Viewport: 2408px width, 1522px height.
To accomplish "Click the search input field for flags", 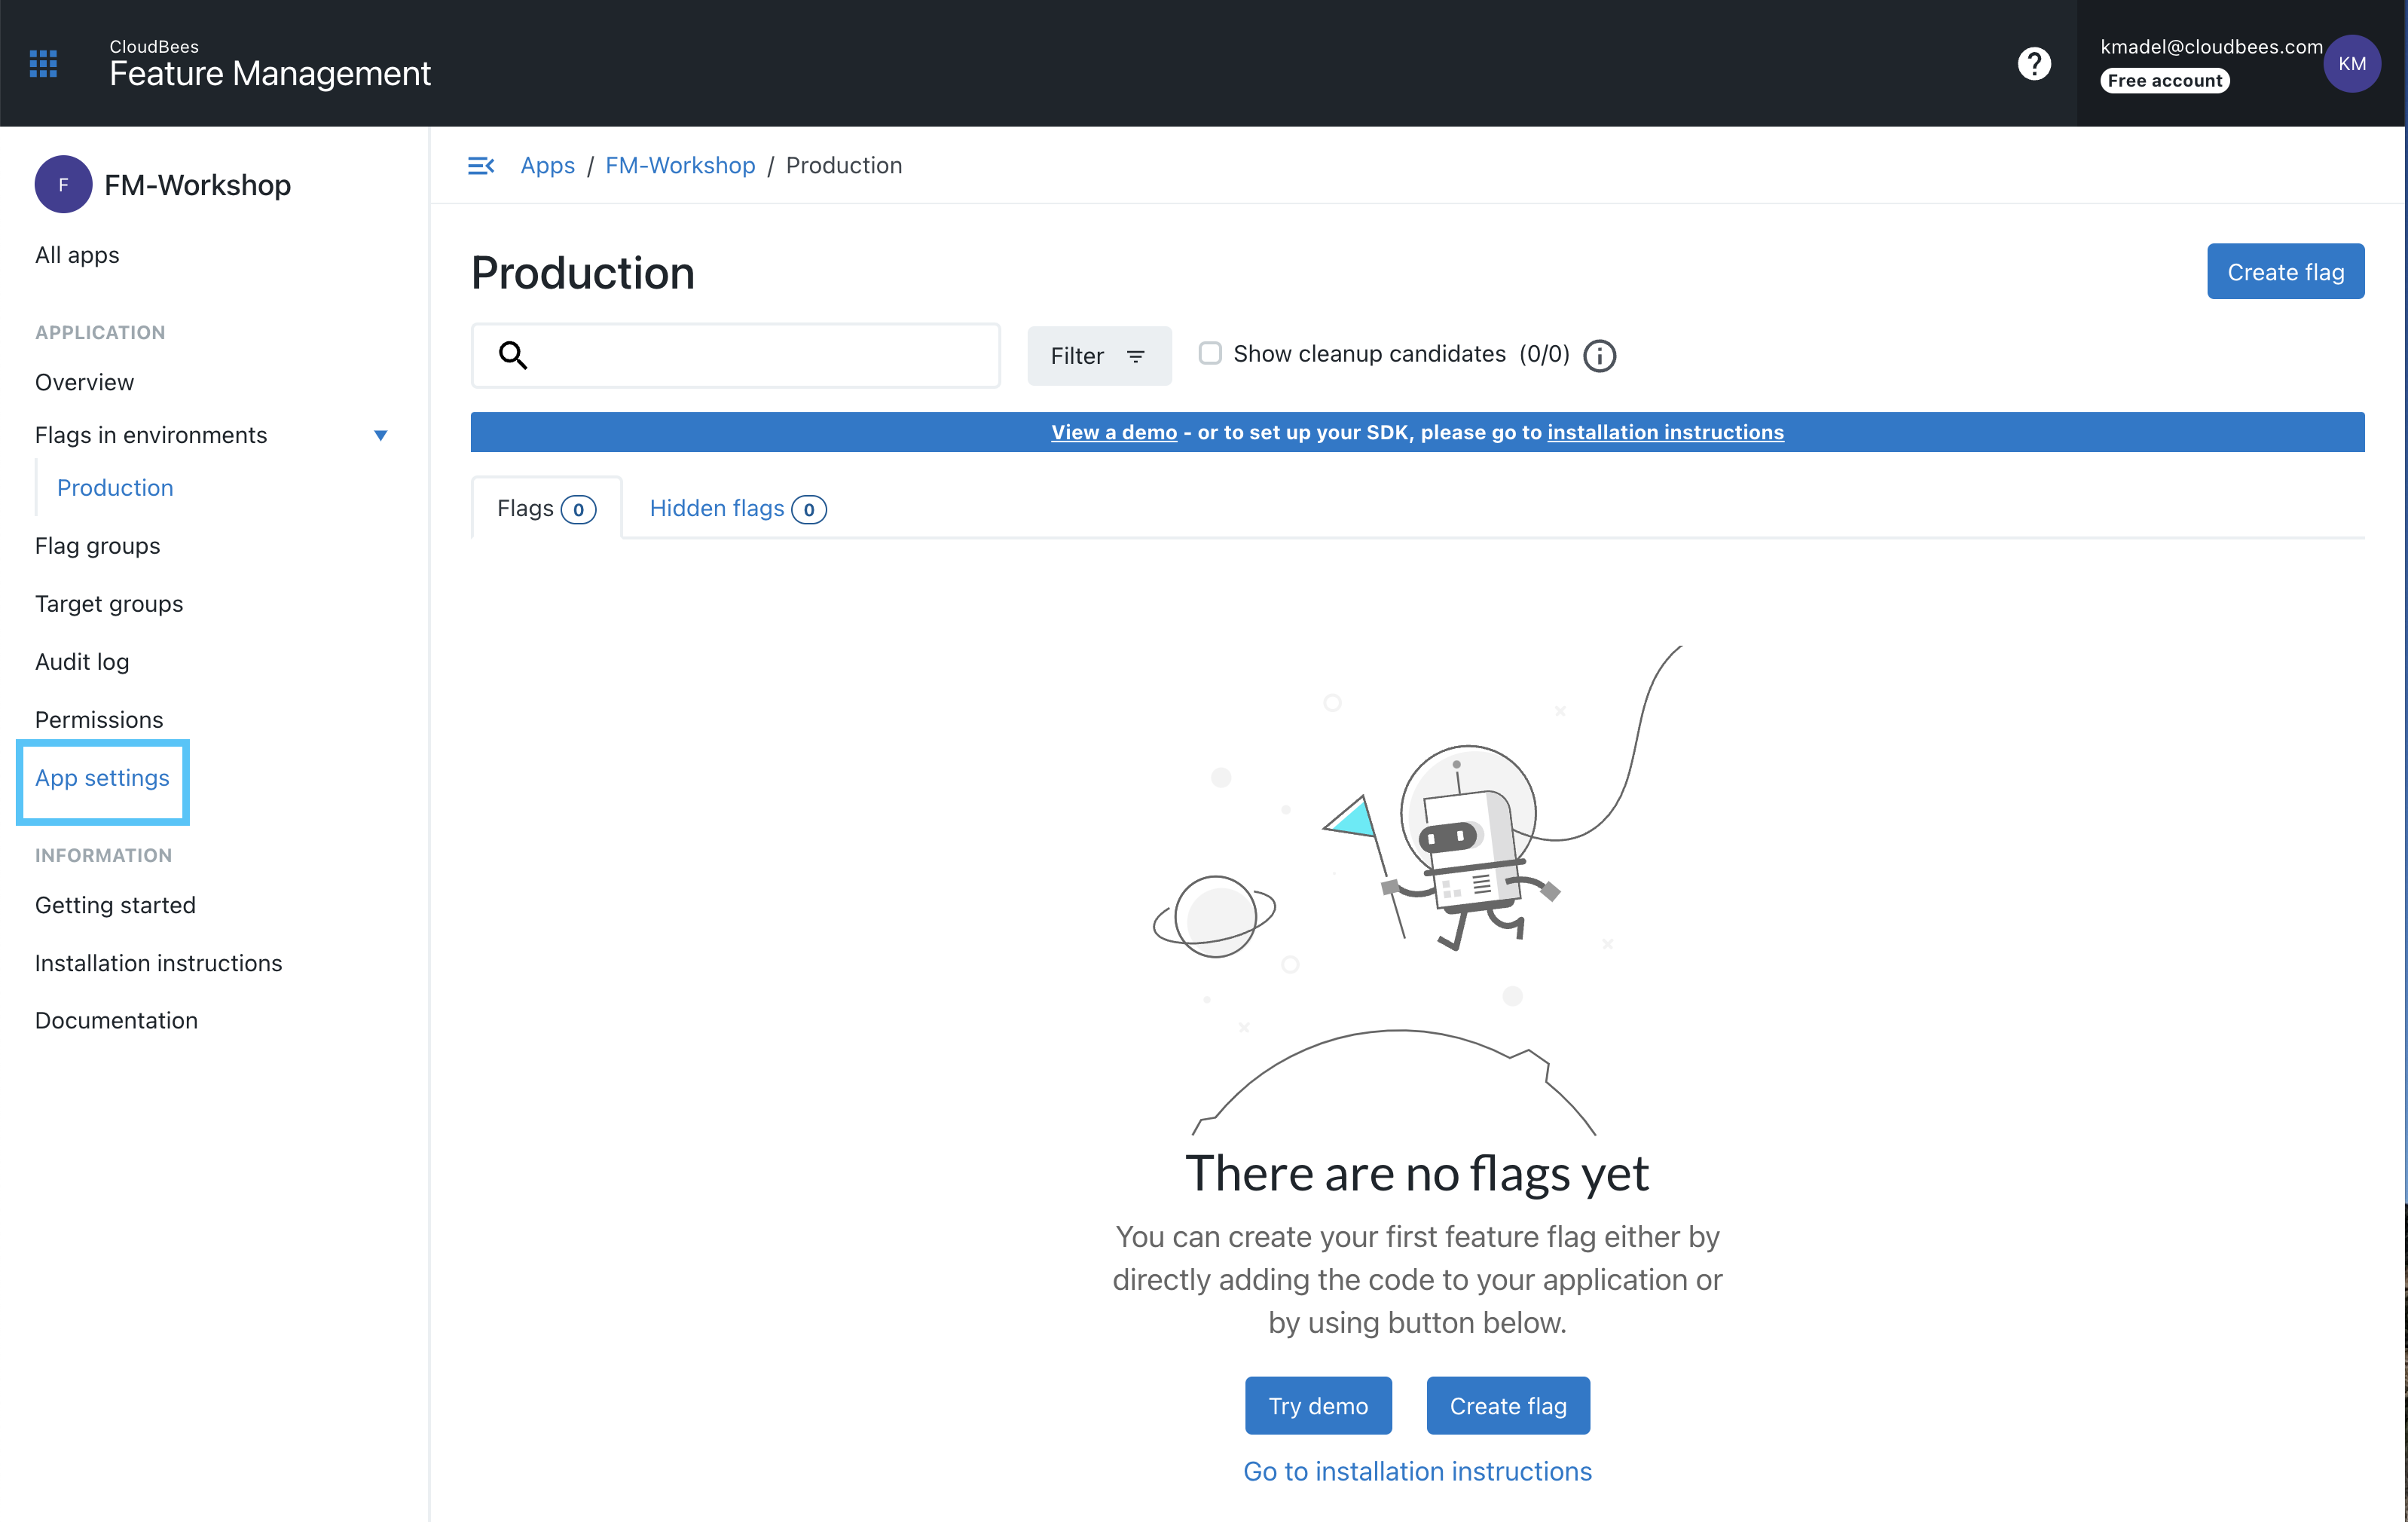I will point(736,354).
